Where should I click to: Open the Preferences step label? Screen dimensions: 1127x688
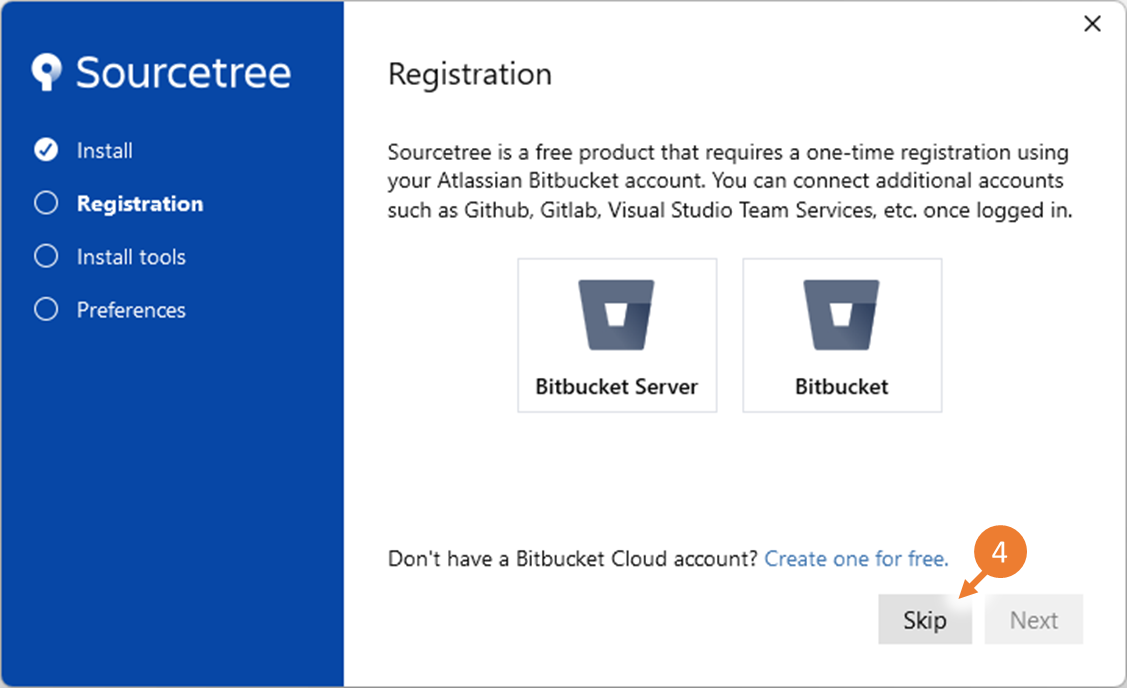click(132, 310)
